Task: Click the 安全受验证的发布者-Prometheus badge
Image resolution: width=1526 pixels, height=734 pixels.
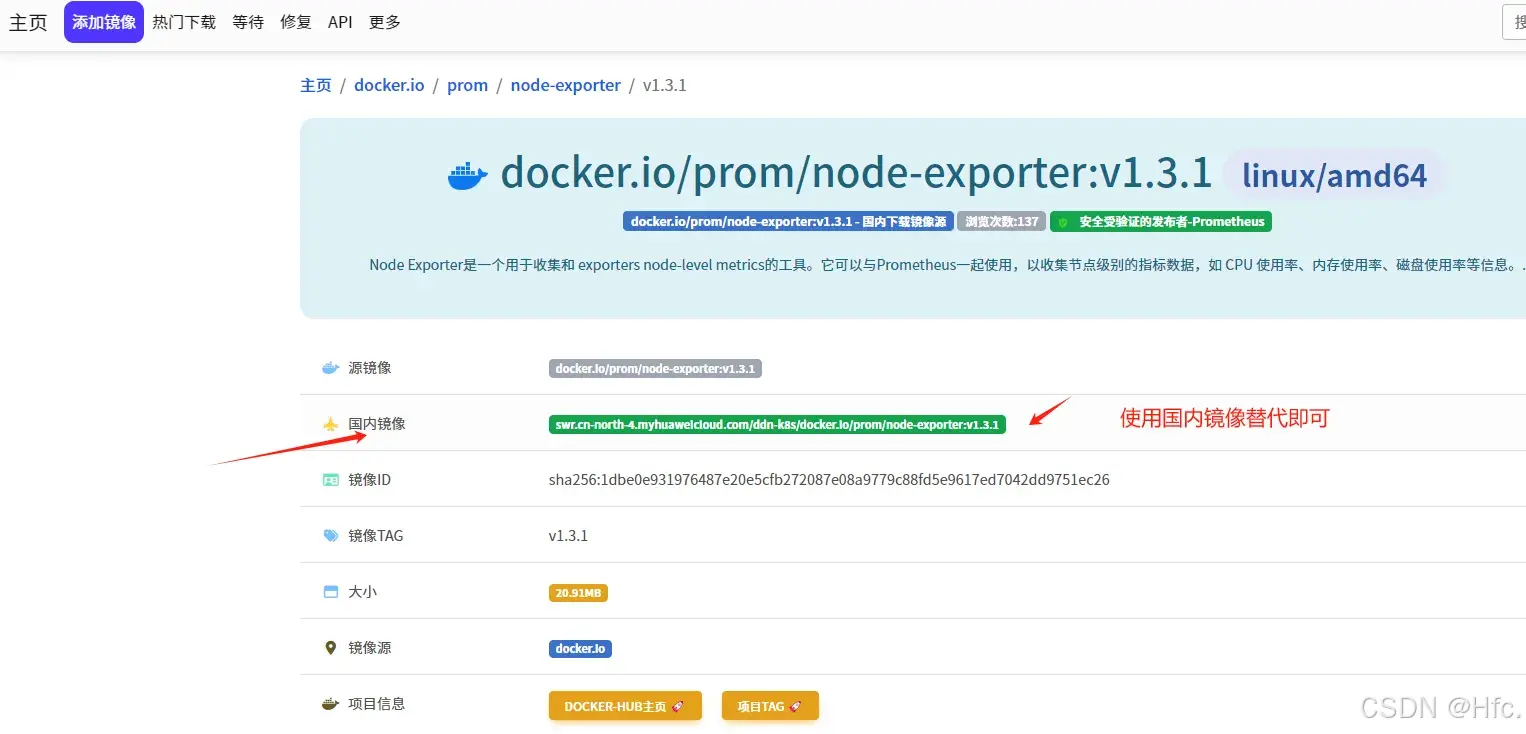Action: click(x=1160, y=222)
